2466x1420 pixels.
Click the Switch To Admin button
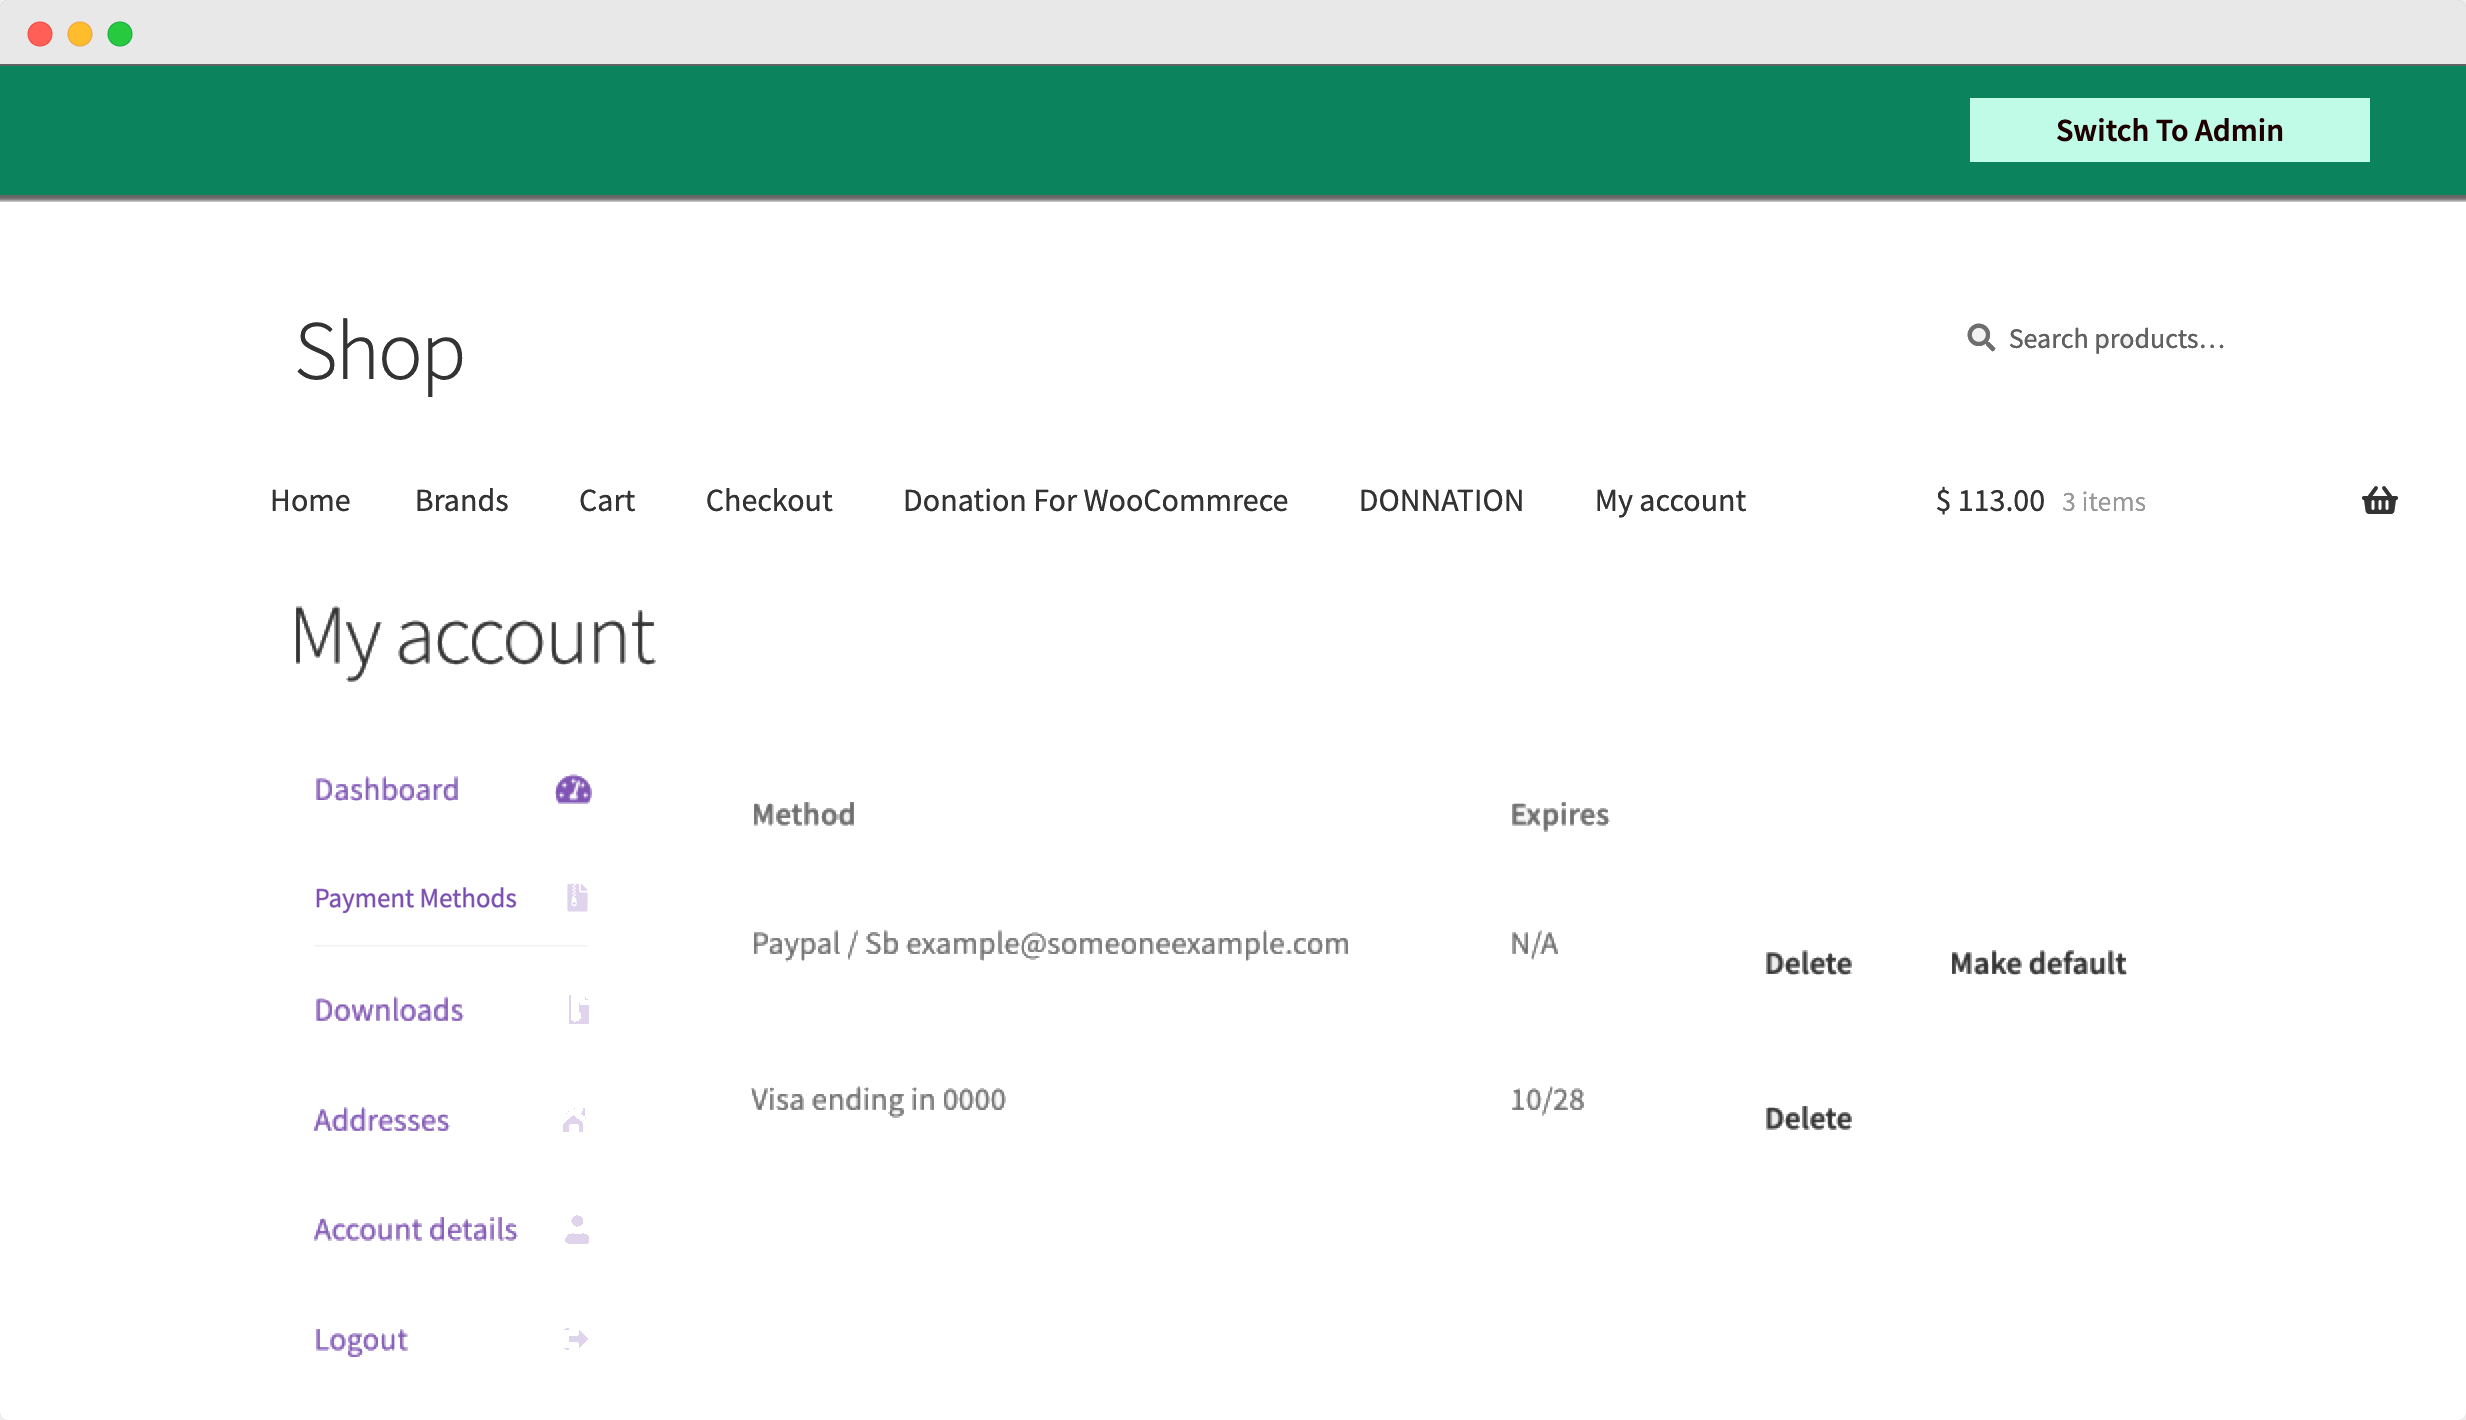2168,129
